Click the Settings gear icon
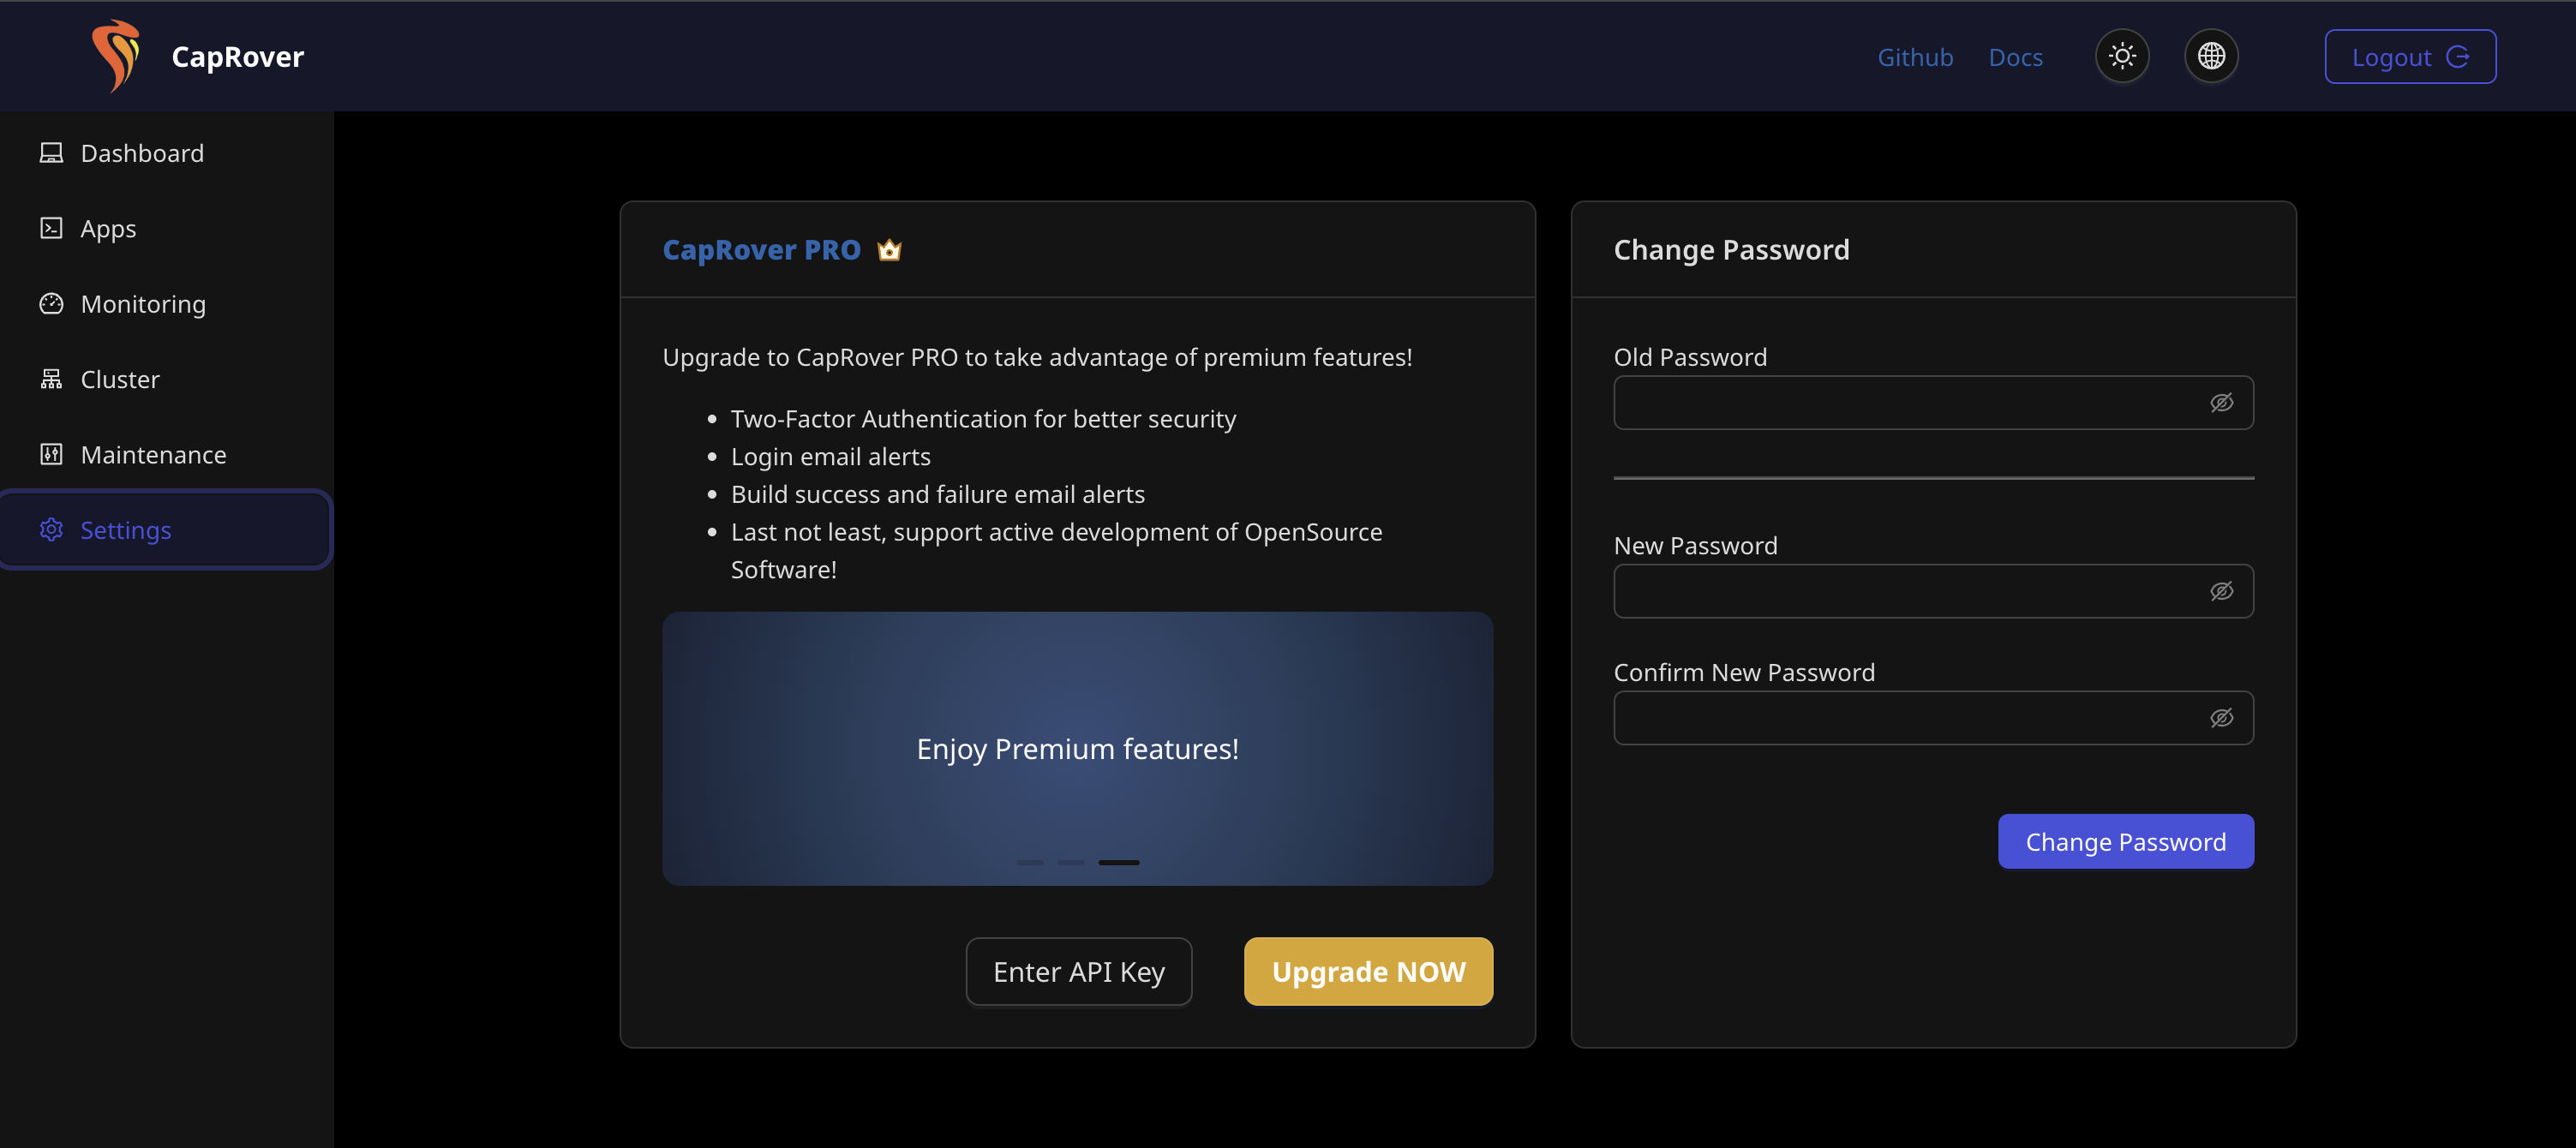This screenshot has height=1148, width=2576. pyautogui.click(x=51, y=530)
